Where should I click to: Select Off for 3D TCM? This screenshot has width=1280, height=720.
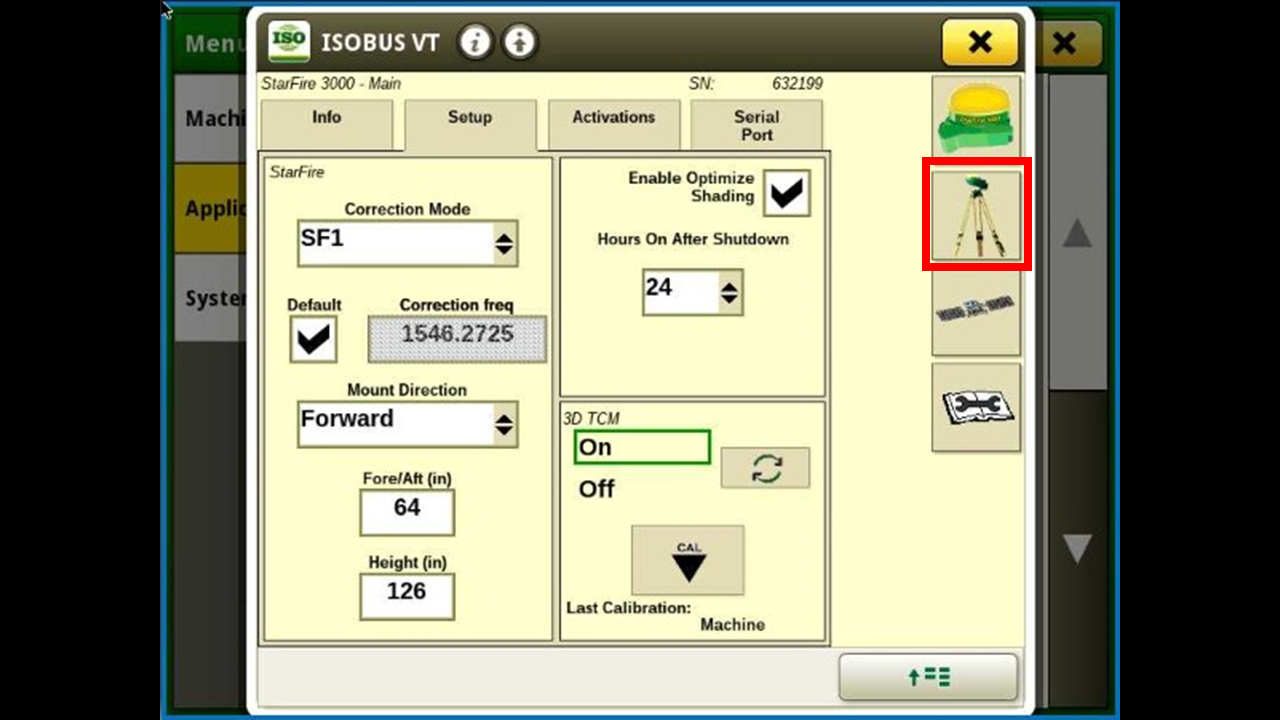[x=597, y=489]
